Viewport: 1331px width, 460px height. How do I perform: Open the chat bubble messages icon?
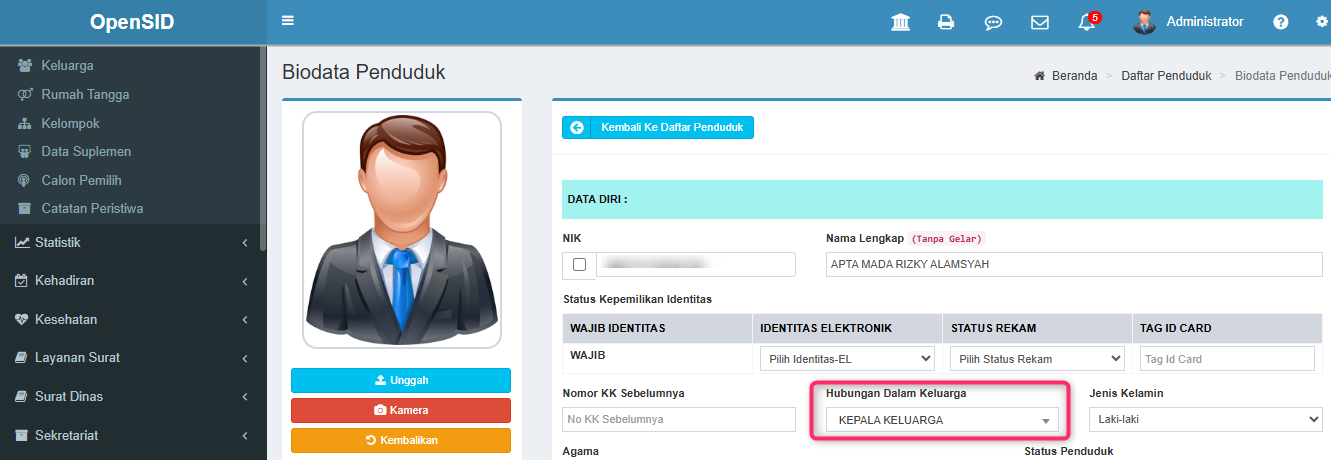993,22
